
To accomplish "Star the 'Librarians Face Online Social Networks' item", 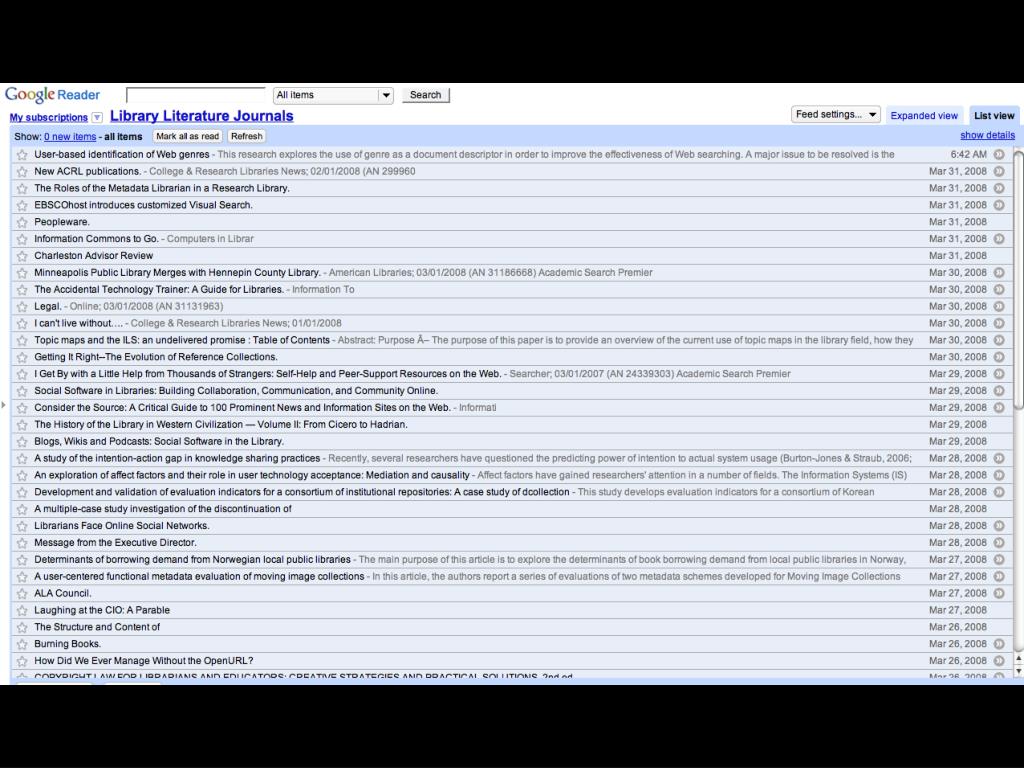I will [x=22, y=526].
